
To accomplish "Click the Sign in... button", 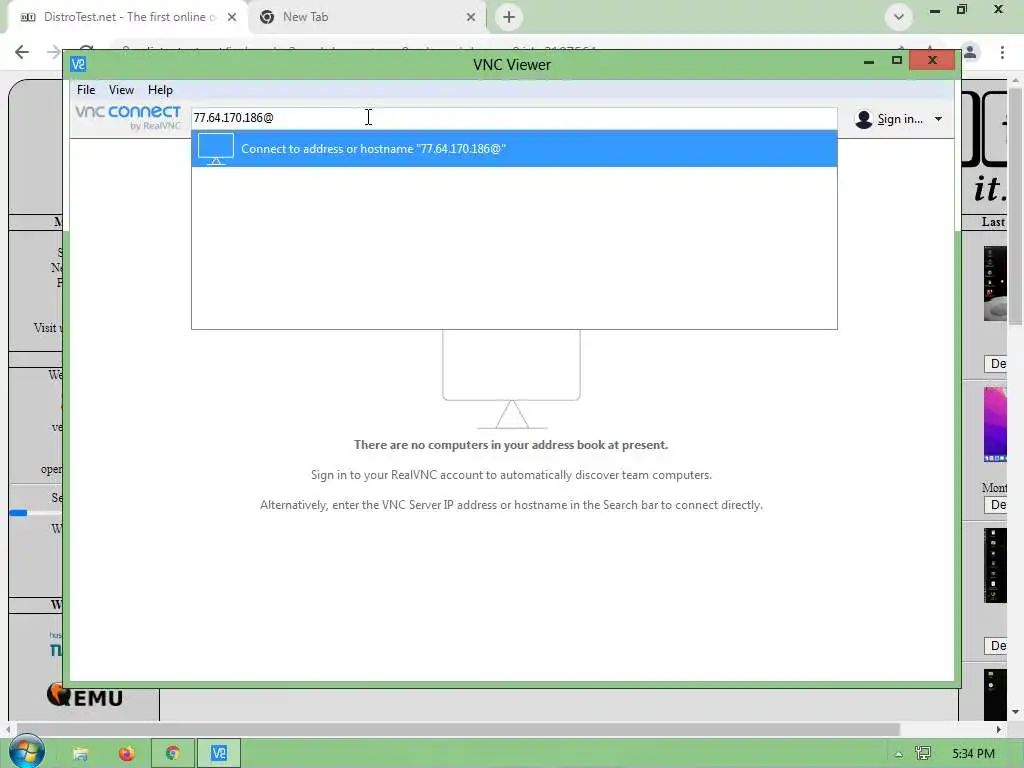I will (899, 119).
